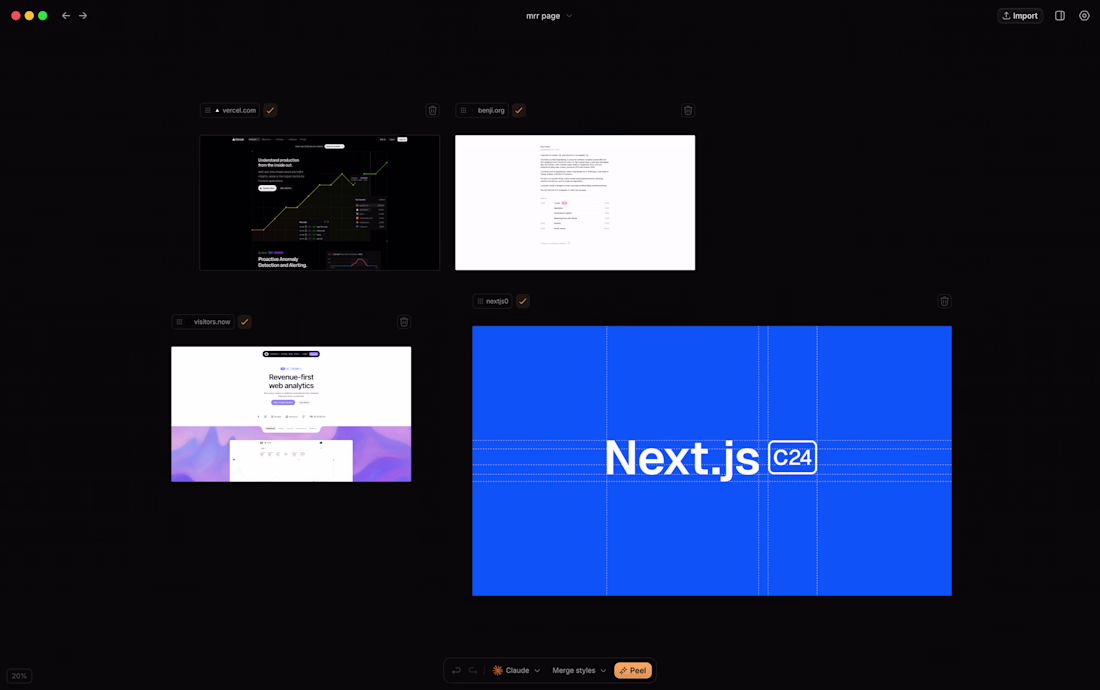Image resolution: width=1100 pixels, height=690 pixels.
Task: Open the mrr page title dropdown
Action: 549,15
